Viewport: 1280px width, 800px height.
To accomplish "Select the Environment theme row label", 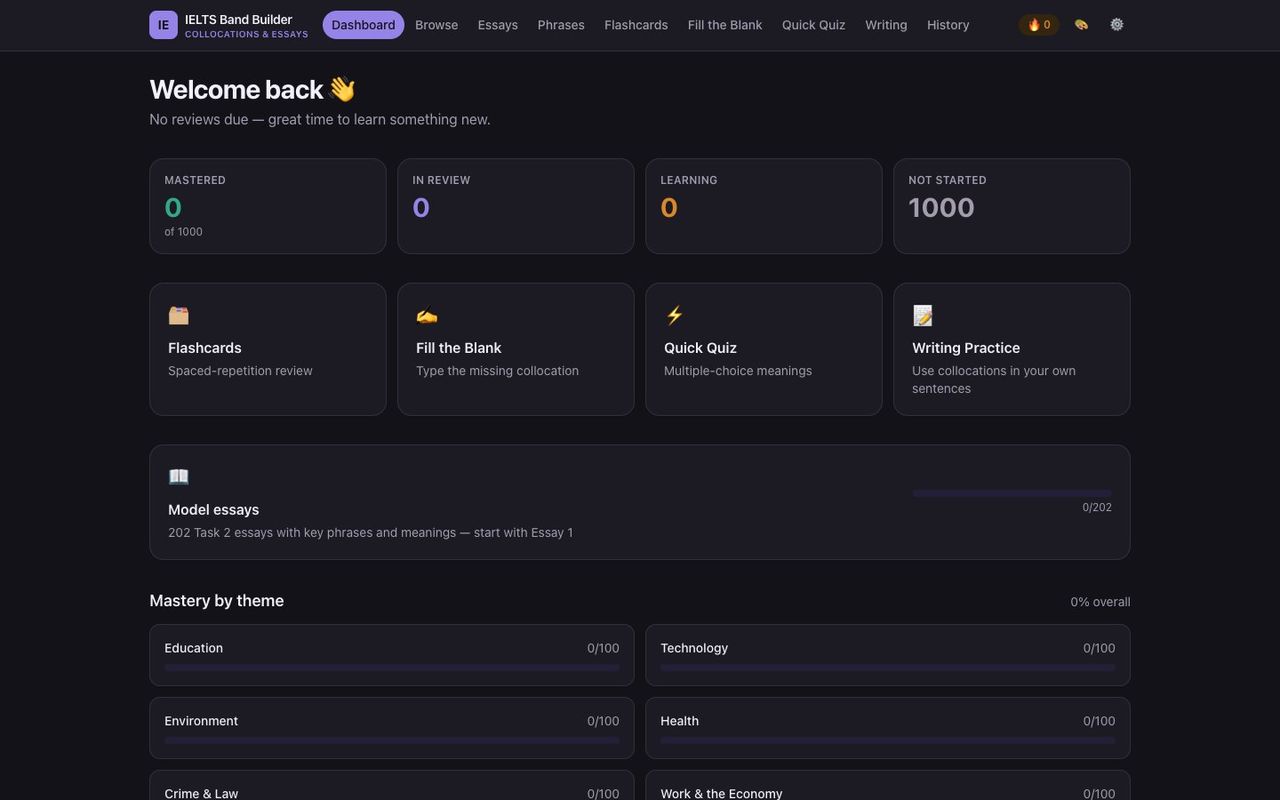I will point(201,721).
